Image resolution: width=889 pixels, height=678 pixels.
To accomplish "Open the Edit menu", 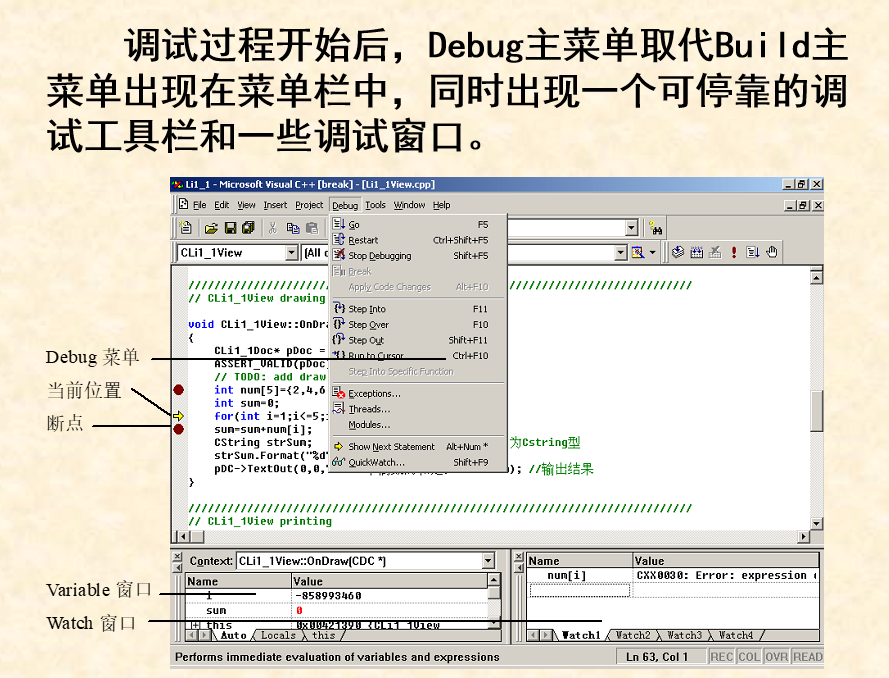I will [x=222, y=205].
